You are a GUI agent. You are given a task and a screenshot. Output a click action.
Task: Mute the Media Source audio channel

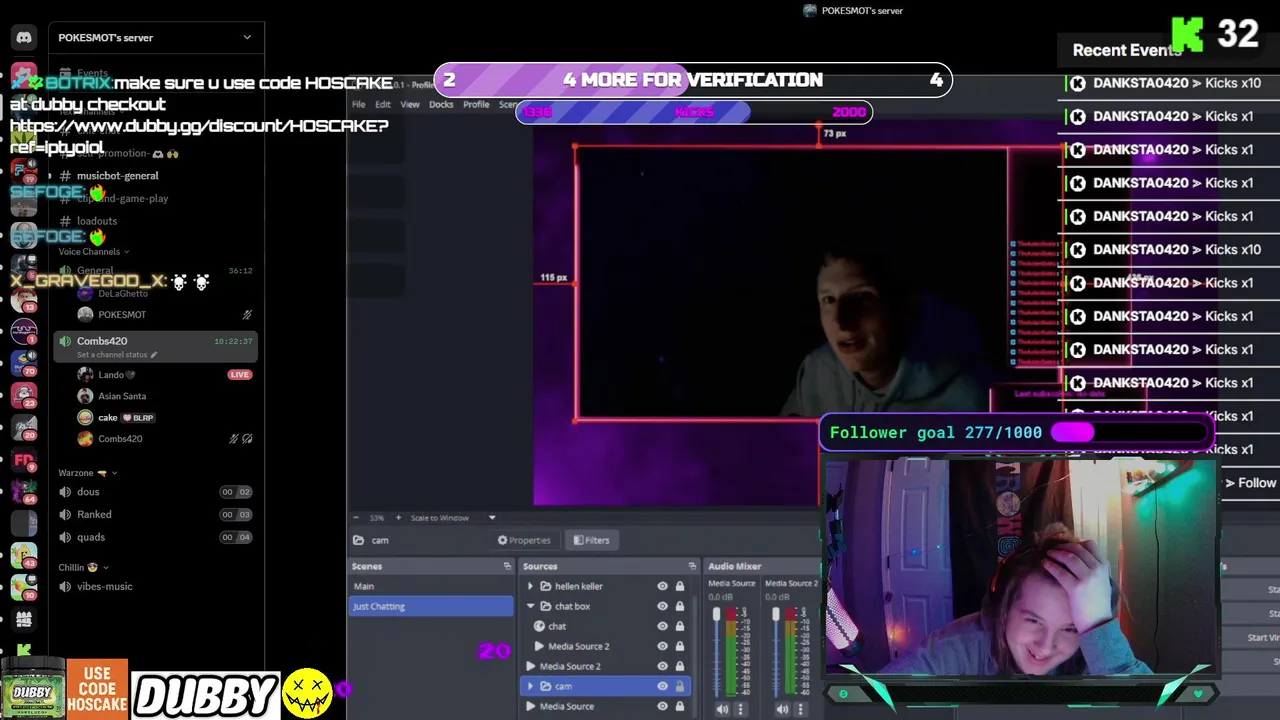pos(722,709)
